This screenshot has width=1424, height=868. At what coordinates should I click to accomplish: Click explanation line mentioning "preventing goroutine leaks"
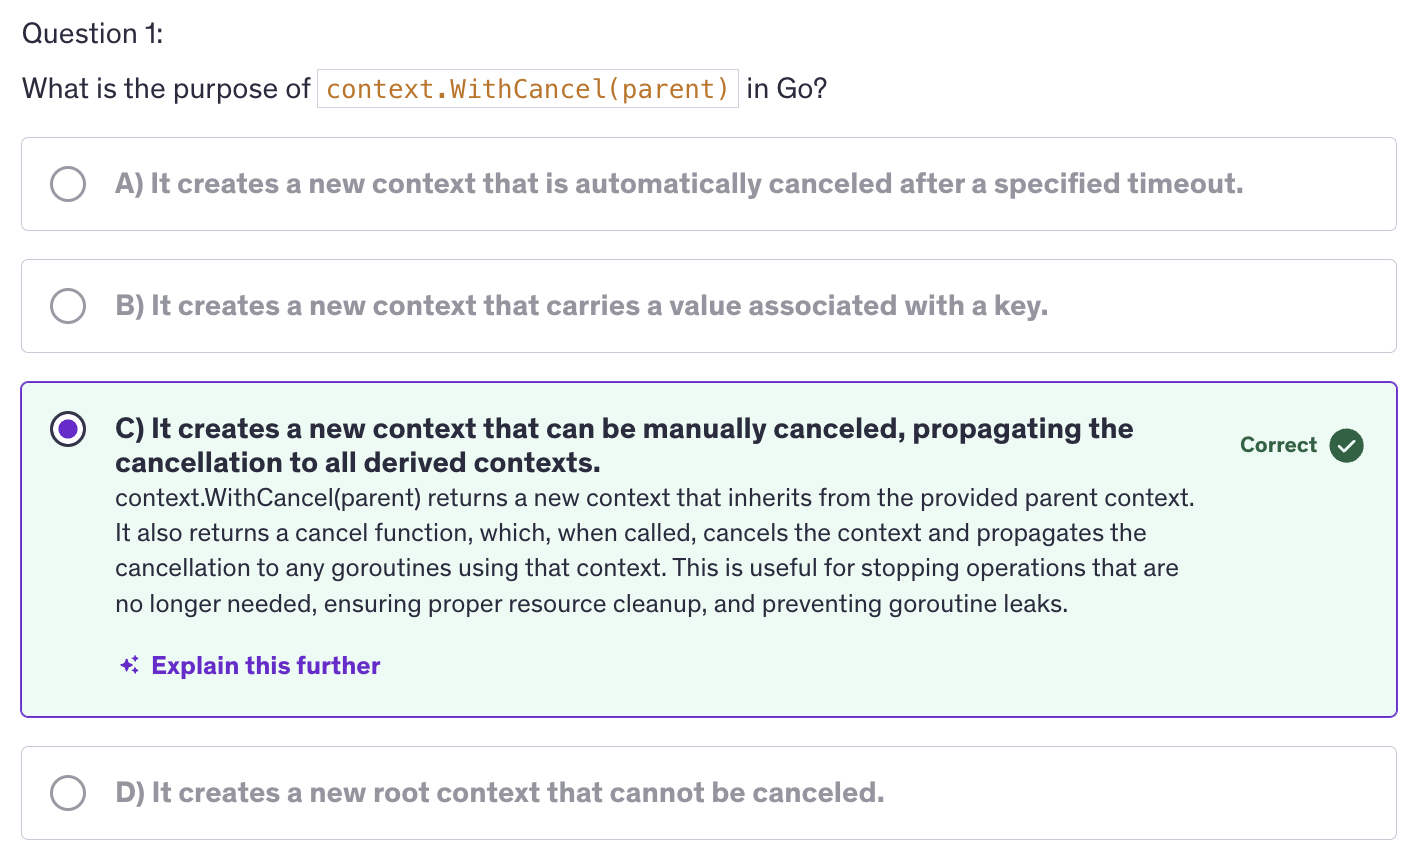coord(591,604)
